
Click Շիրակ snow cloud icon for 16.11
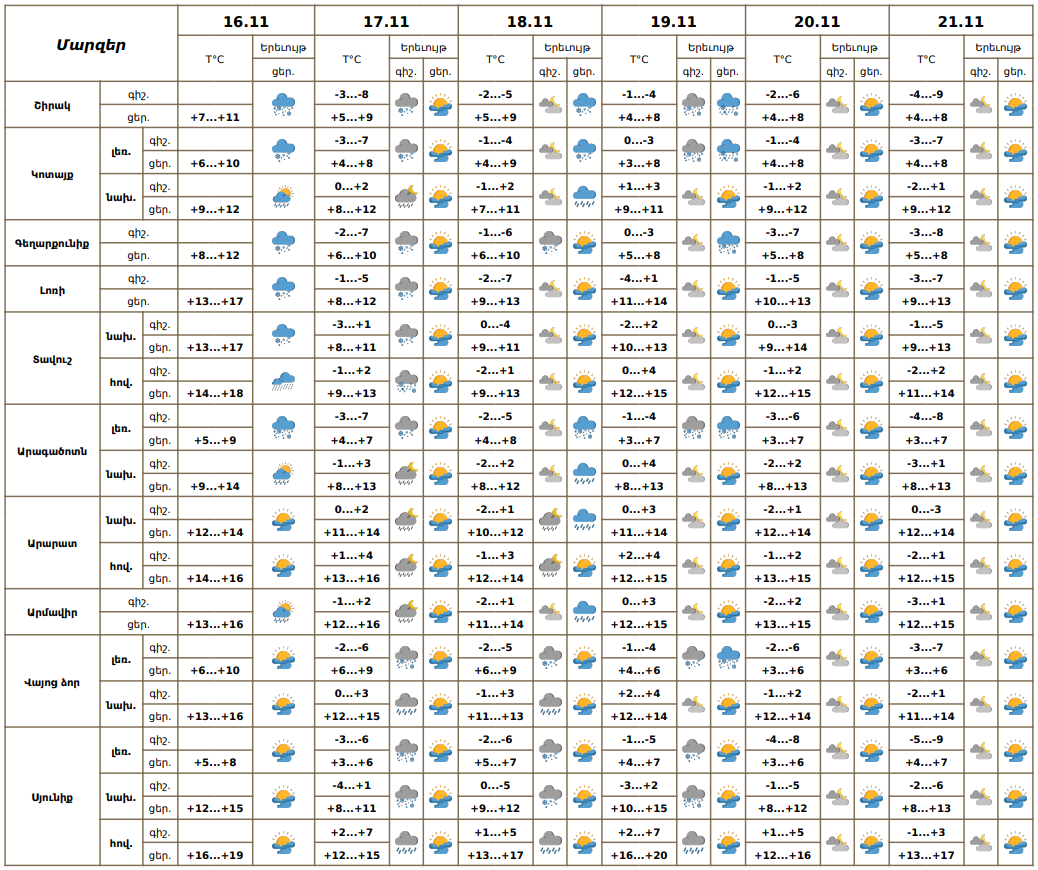point(283,104)
